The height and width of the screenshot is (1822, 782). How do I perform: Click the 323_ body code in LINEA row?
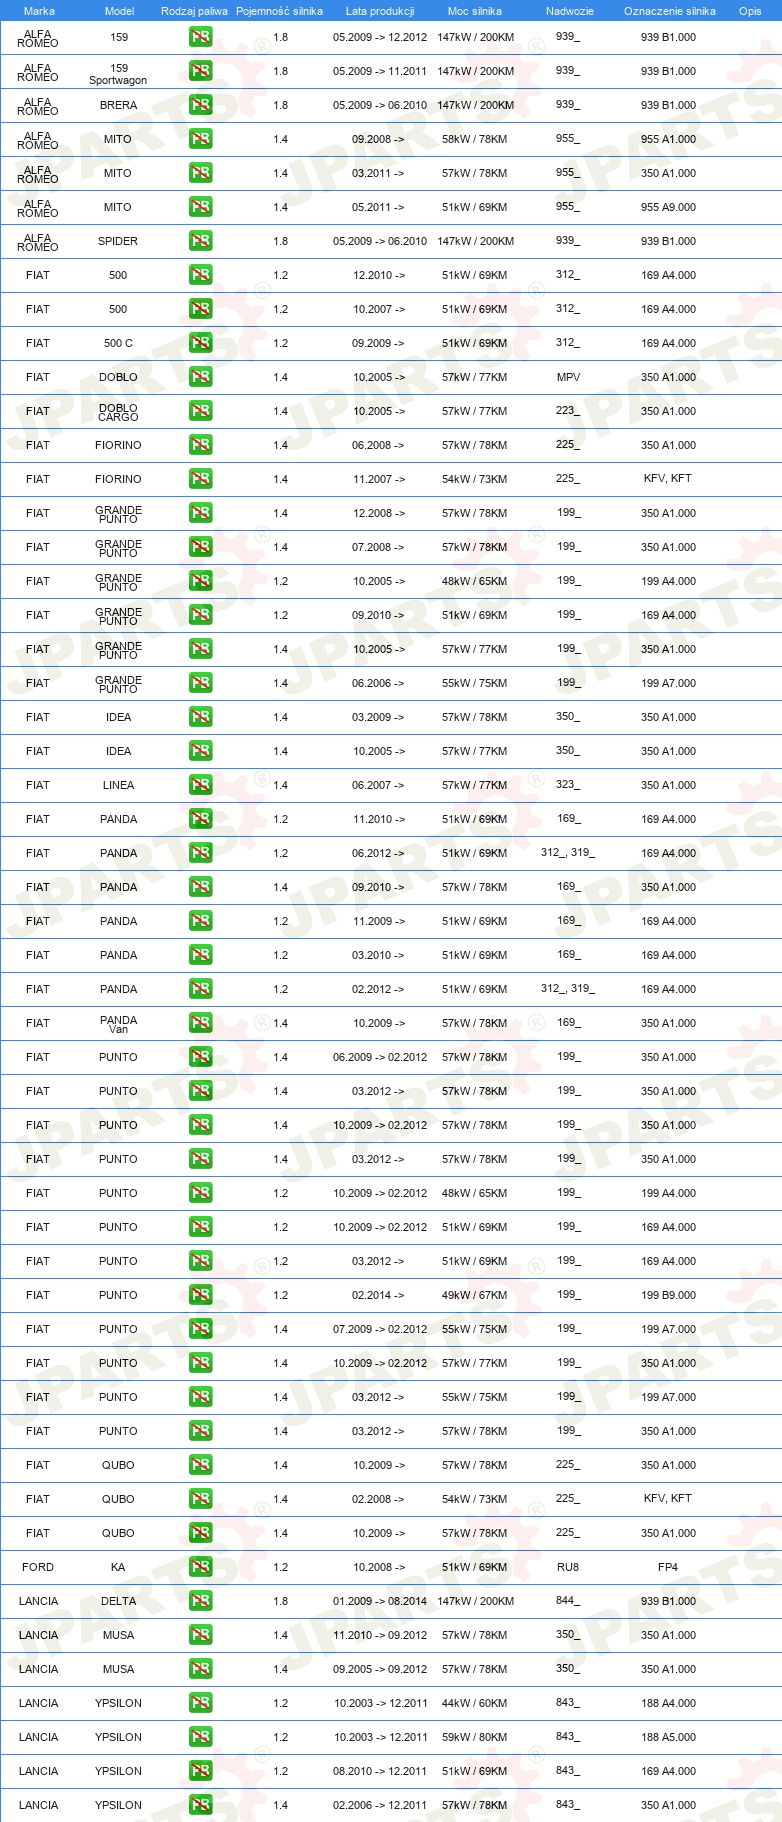tap(568, 785)
